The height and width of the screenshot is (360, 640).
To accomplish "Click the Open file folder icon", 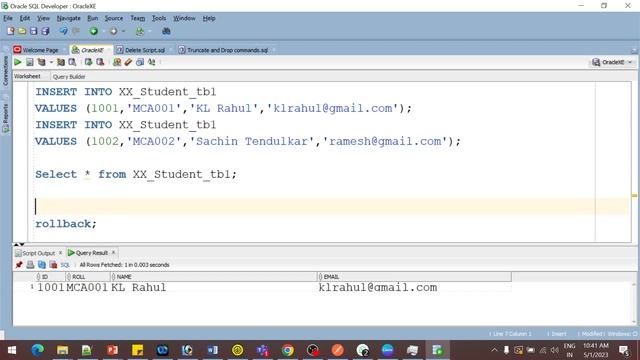I will coord(22,31).
